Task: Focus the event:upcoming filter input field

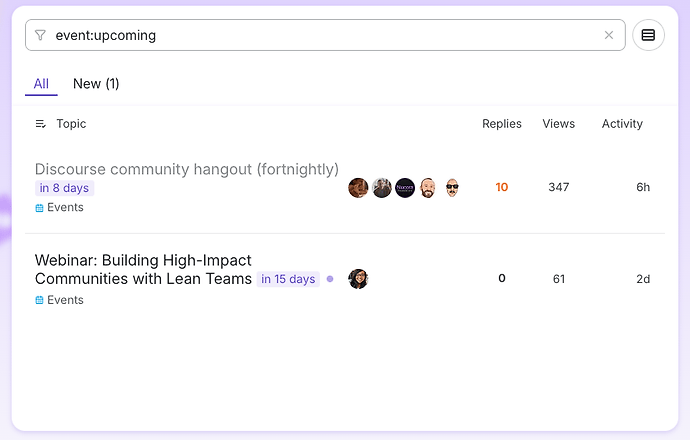Action: (325, 35)
